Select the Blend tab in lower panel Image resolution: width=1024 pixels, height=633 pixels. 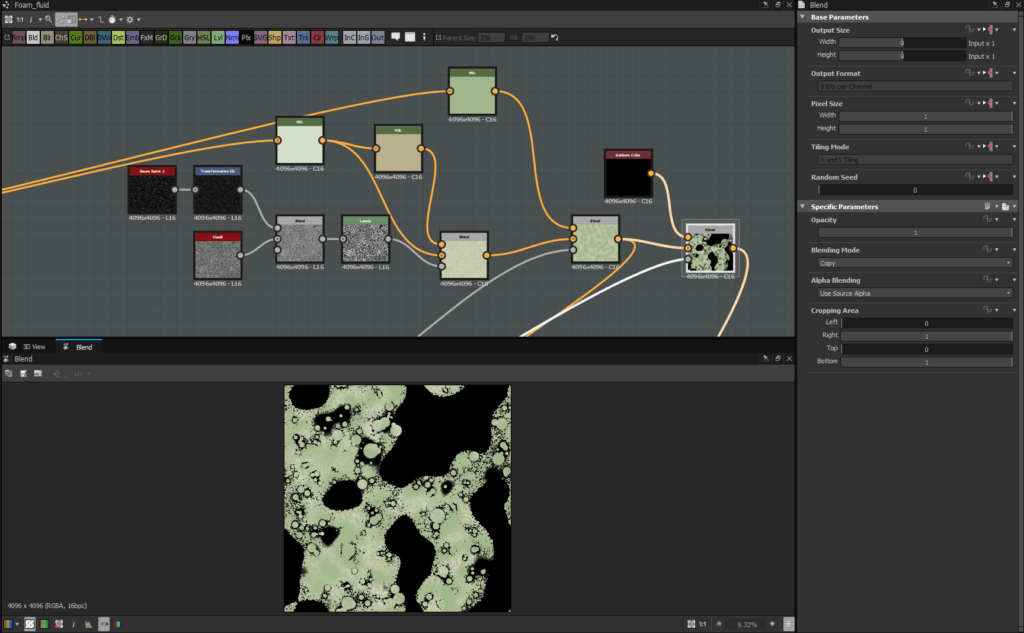(x=78, y=347)
